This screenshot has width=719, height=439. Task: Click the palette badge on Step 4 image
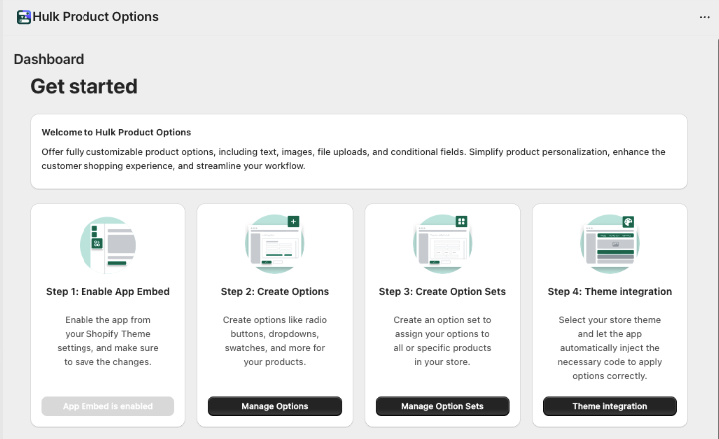coord(628,222)
